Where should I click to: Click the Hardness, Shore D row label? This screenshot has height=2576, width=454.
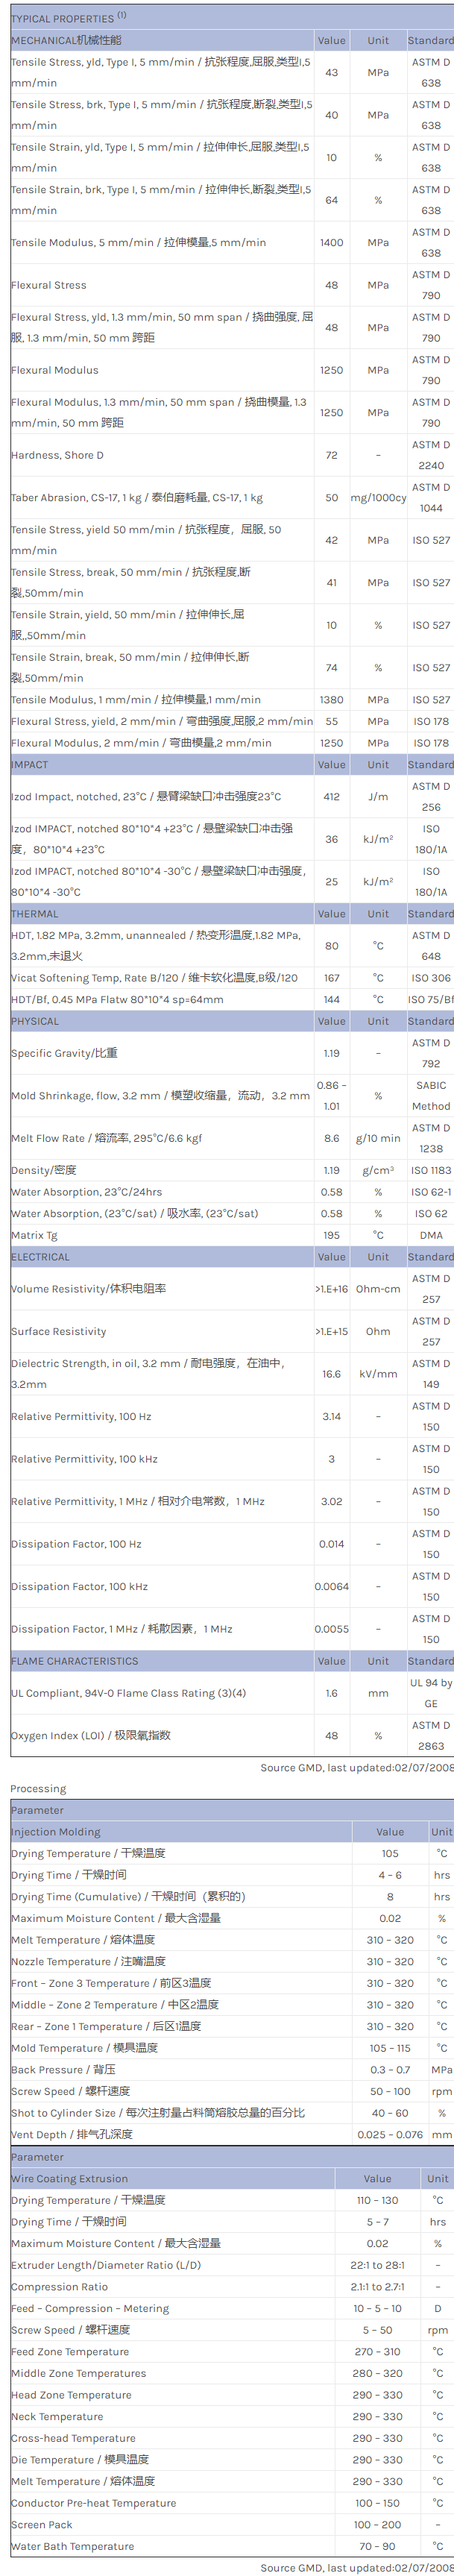(x=57, y=455)
